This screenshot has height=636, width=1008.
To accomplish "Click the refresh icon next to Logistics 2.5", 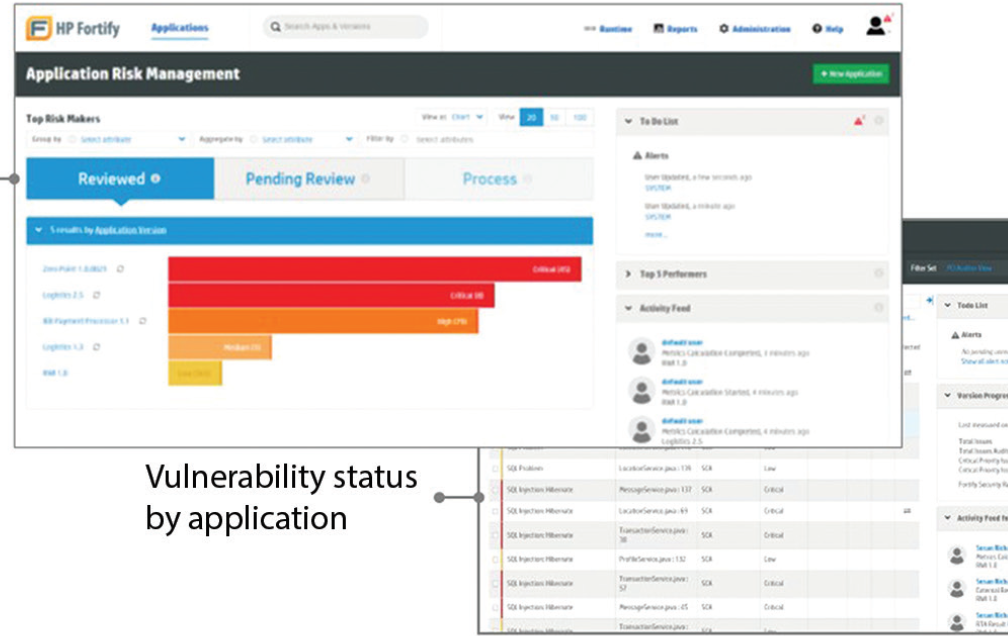I will pyautogui.click(x=96, y=295).
